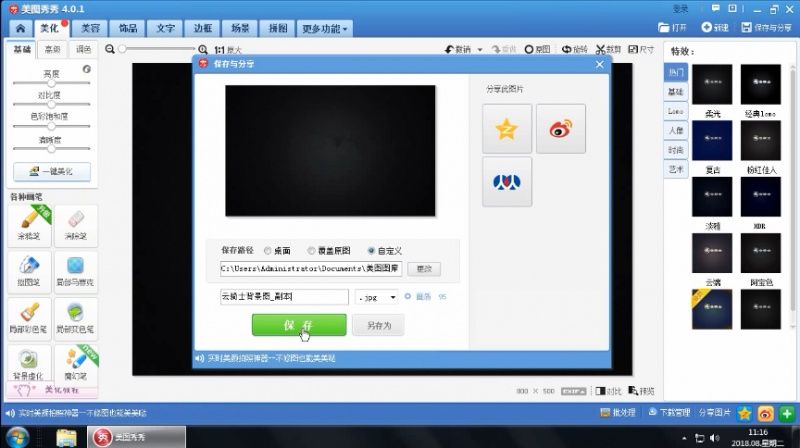Share image to Renren icon

click(507, 182)
